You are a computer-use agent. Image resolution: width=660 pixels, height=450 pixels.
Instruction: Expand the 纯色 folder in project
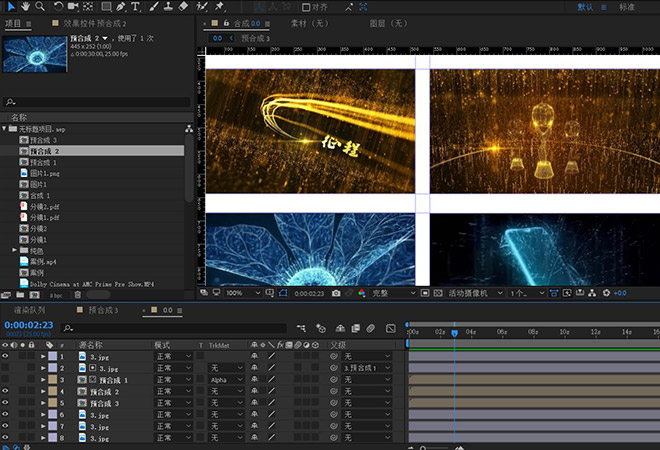coord(14,249)
